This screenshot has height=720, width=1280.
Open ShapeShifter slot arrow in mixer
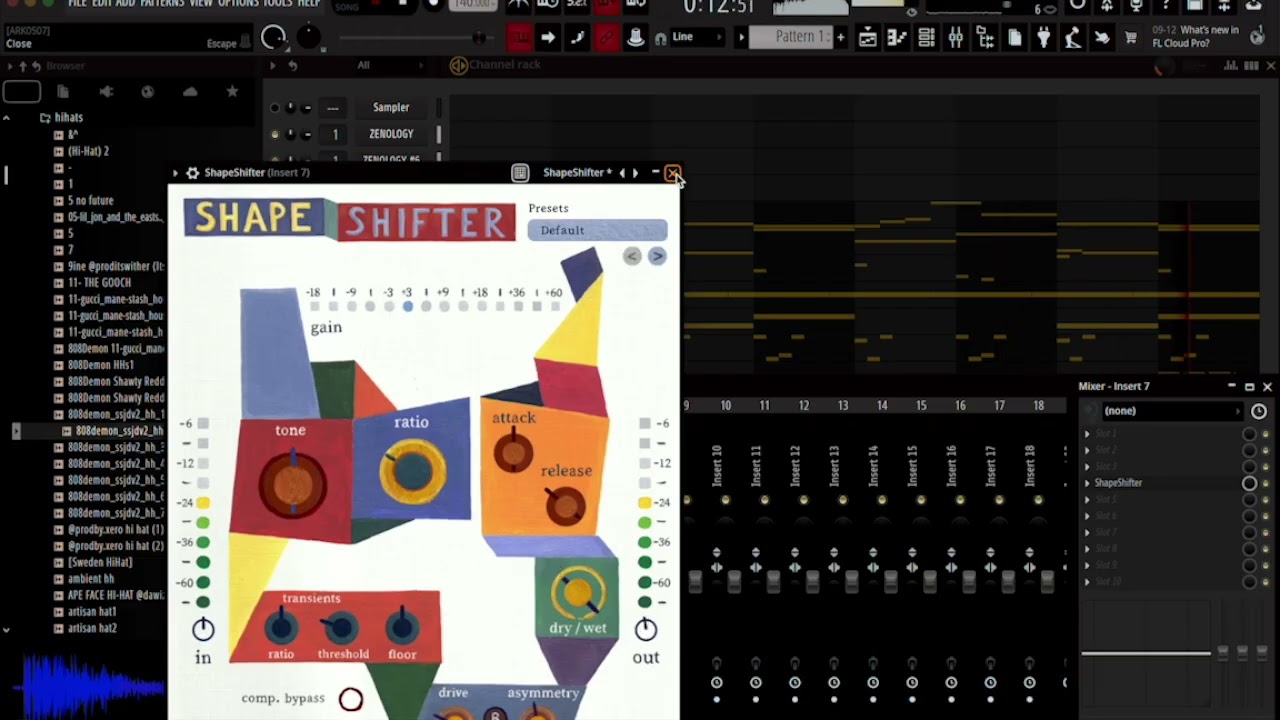coord(1087,483)
